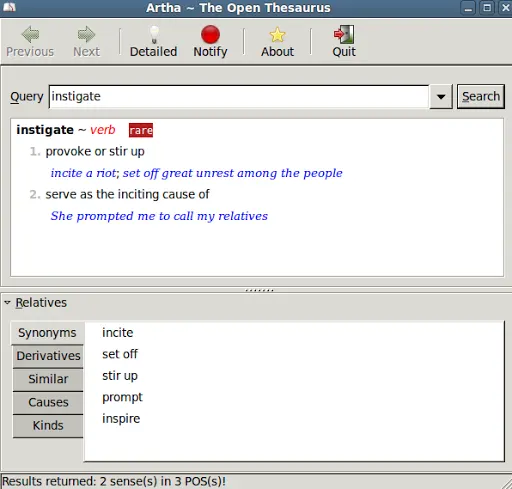The image size is (512, 489).
Task: Click the pane divider handle dots
Action: [259, 290]
